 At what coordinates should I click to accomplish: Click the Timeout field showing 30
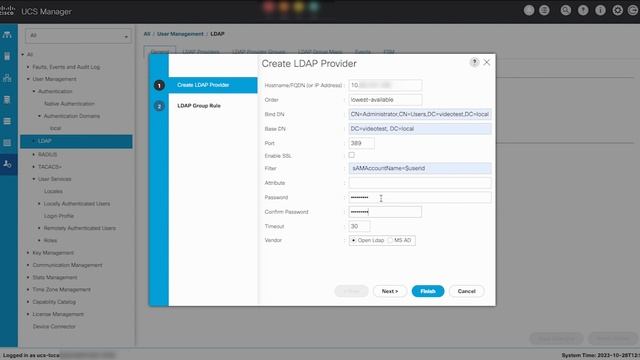pyautogui.click(x=359, y=226)
